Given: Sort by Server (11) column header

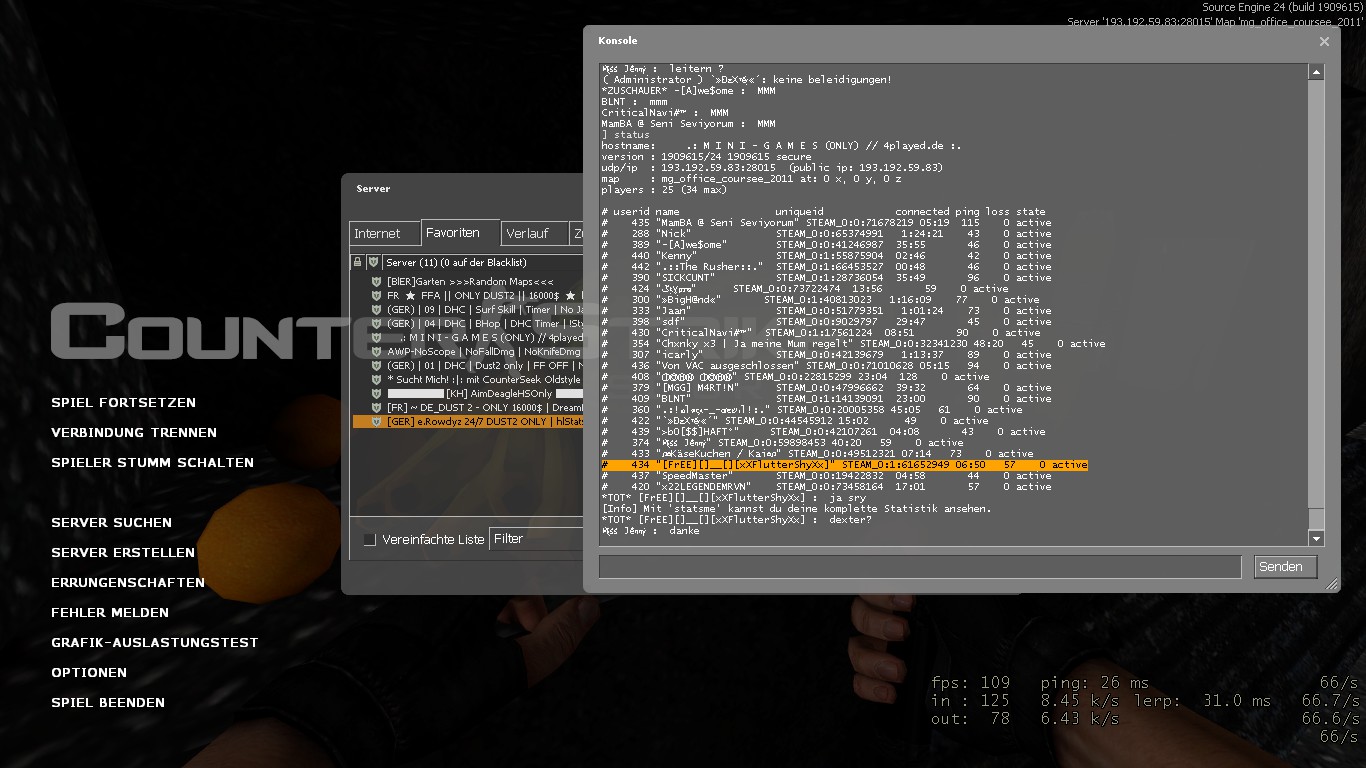Looking at the screenshot, I should (483, 262).
